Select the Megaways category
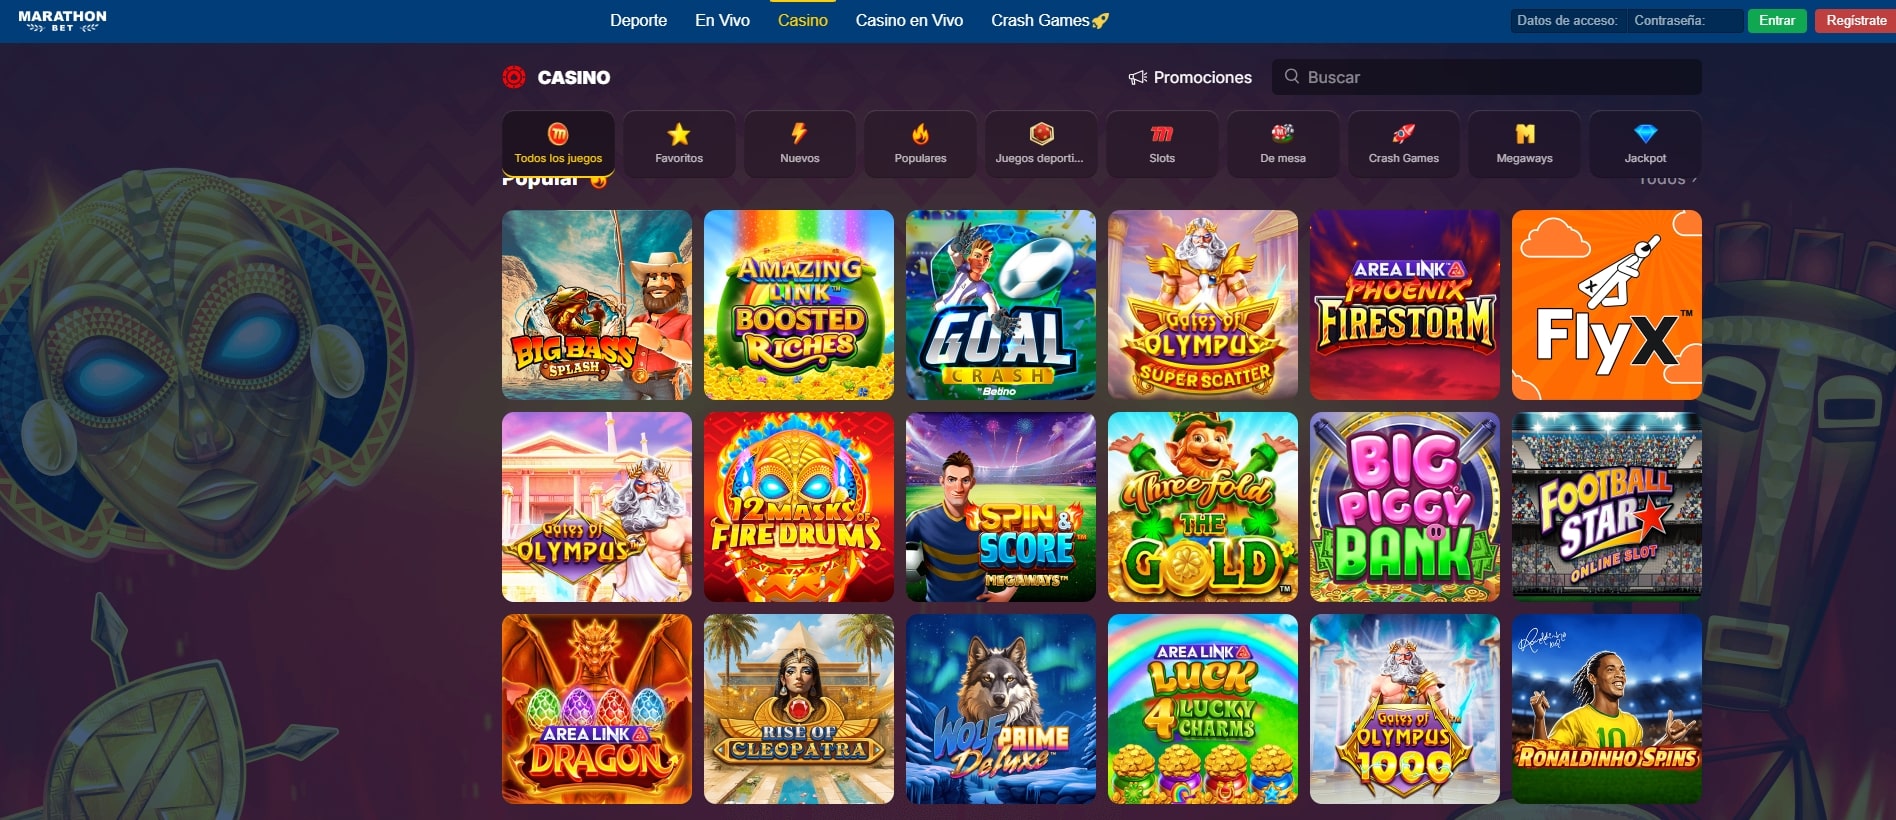The height and width of the screenshot is (820, 1896). (x=1524, y=144)
